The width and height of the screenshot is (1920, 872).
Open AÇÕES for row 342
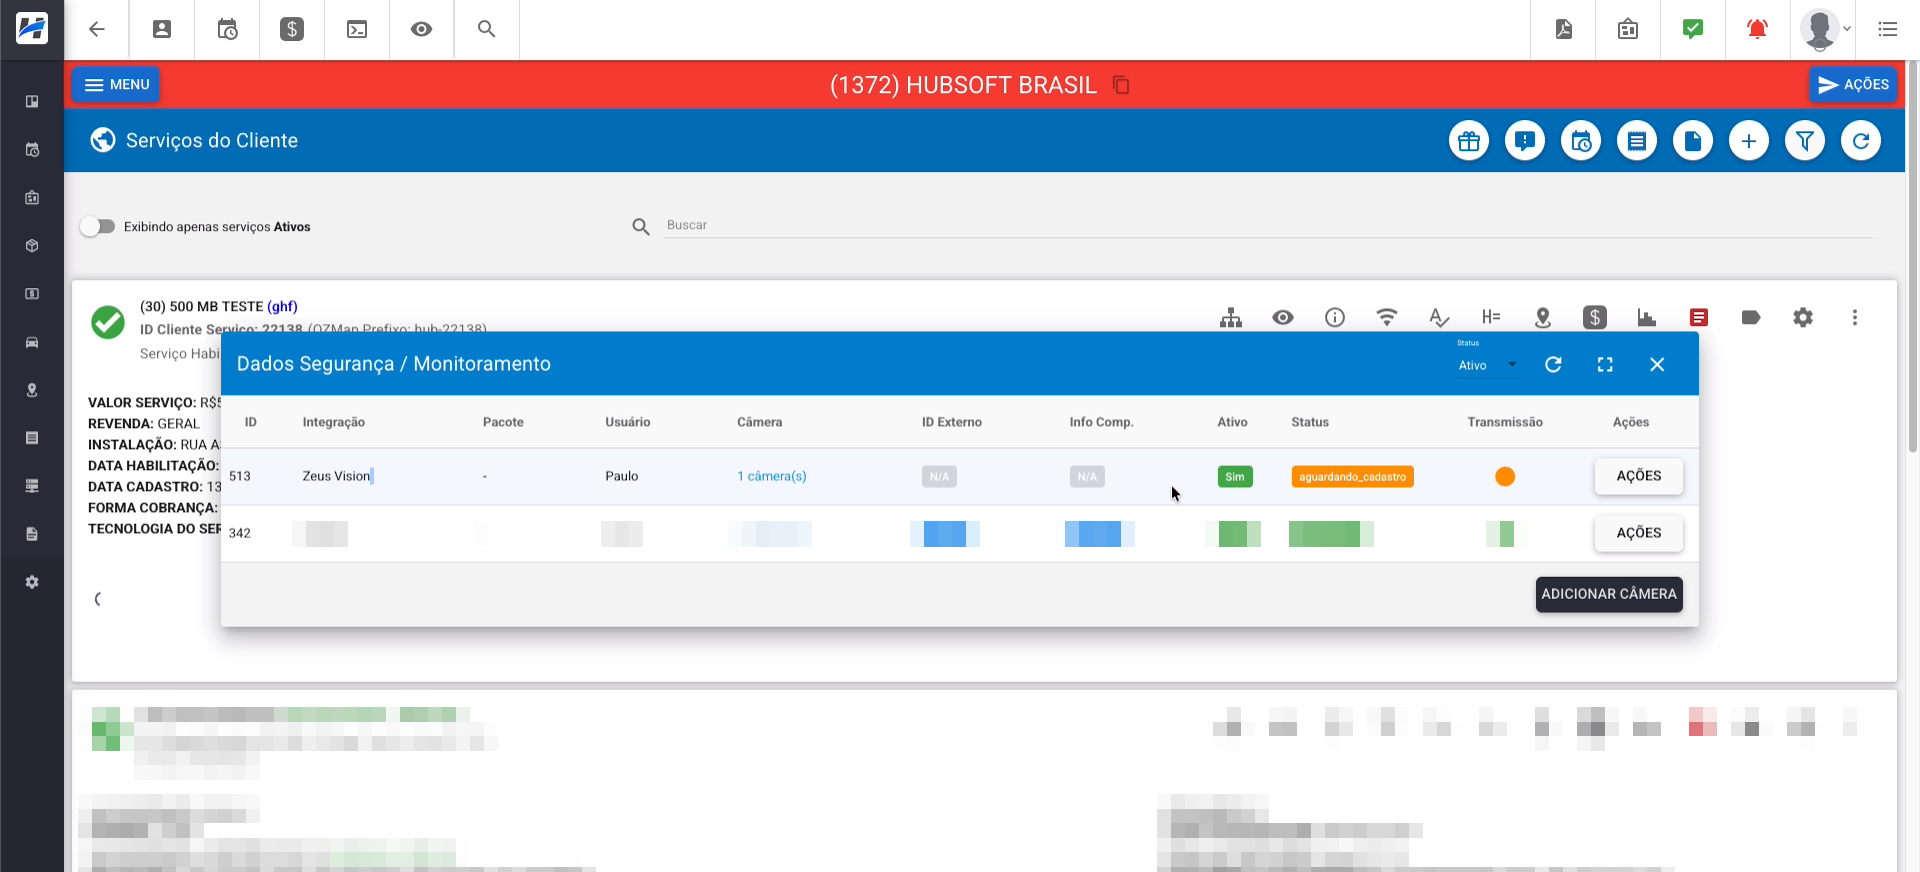click(1639, 533)
